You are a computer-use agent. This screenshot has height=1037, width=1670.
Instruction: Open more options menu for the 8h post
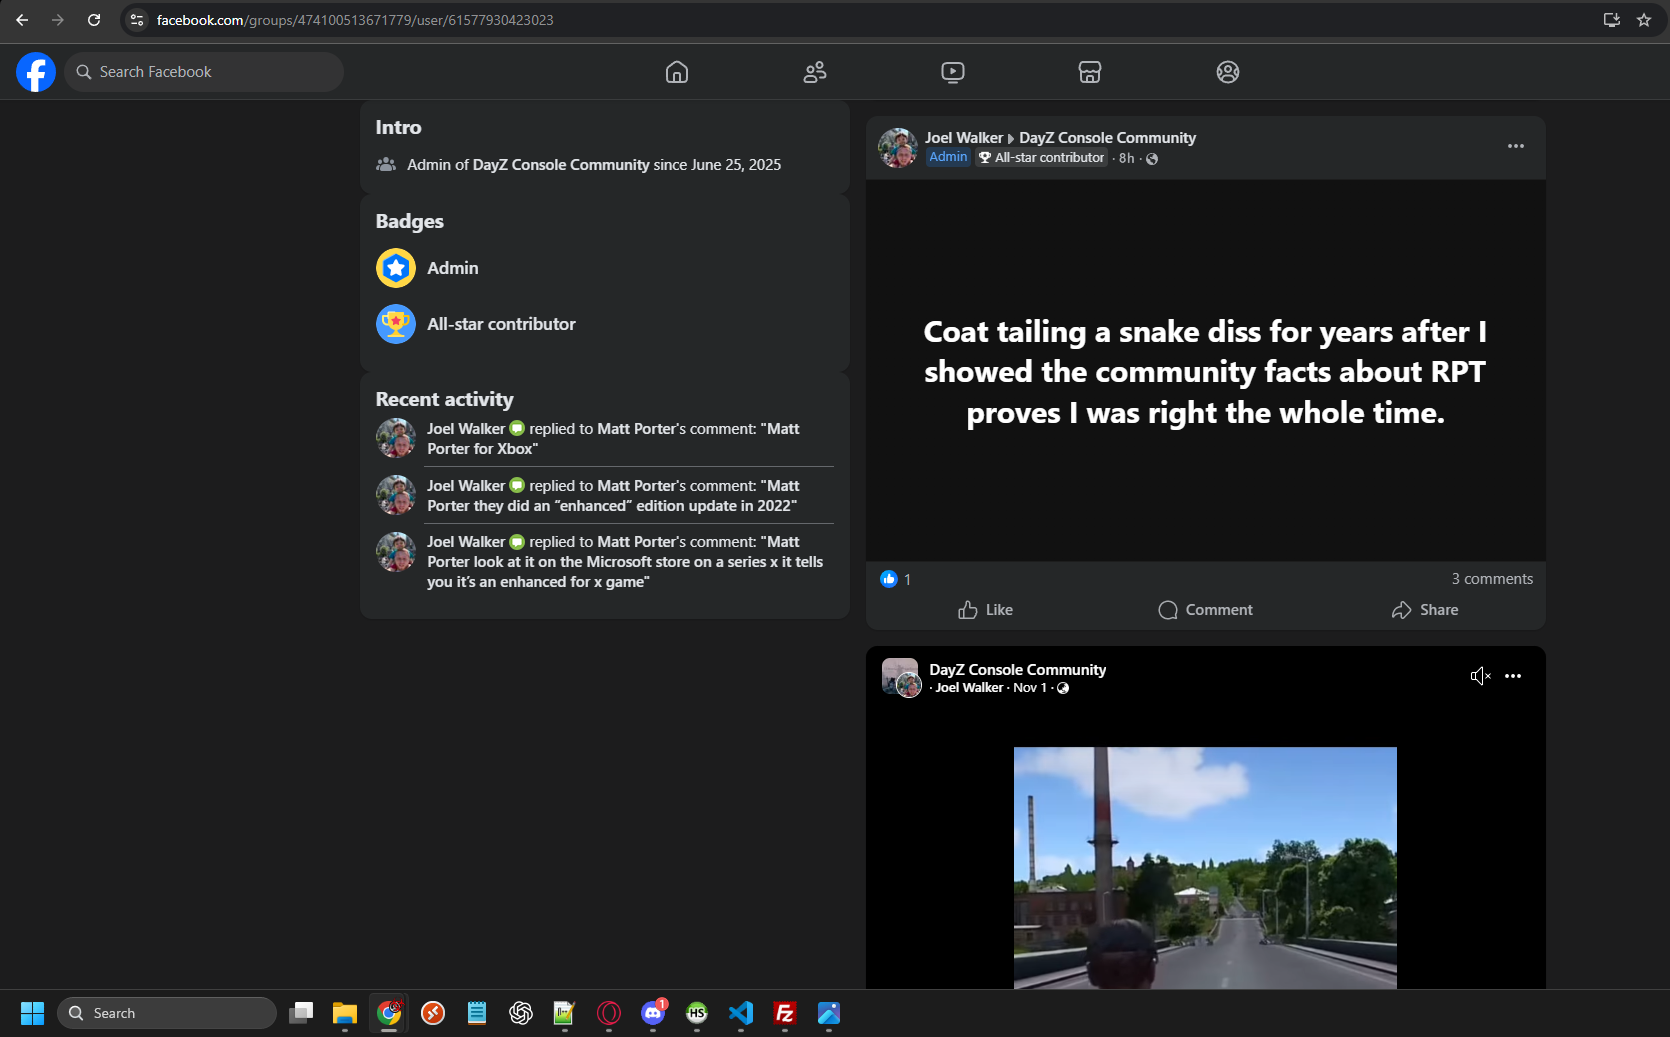click(x=1516, y=146)
